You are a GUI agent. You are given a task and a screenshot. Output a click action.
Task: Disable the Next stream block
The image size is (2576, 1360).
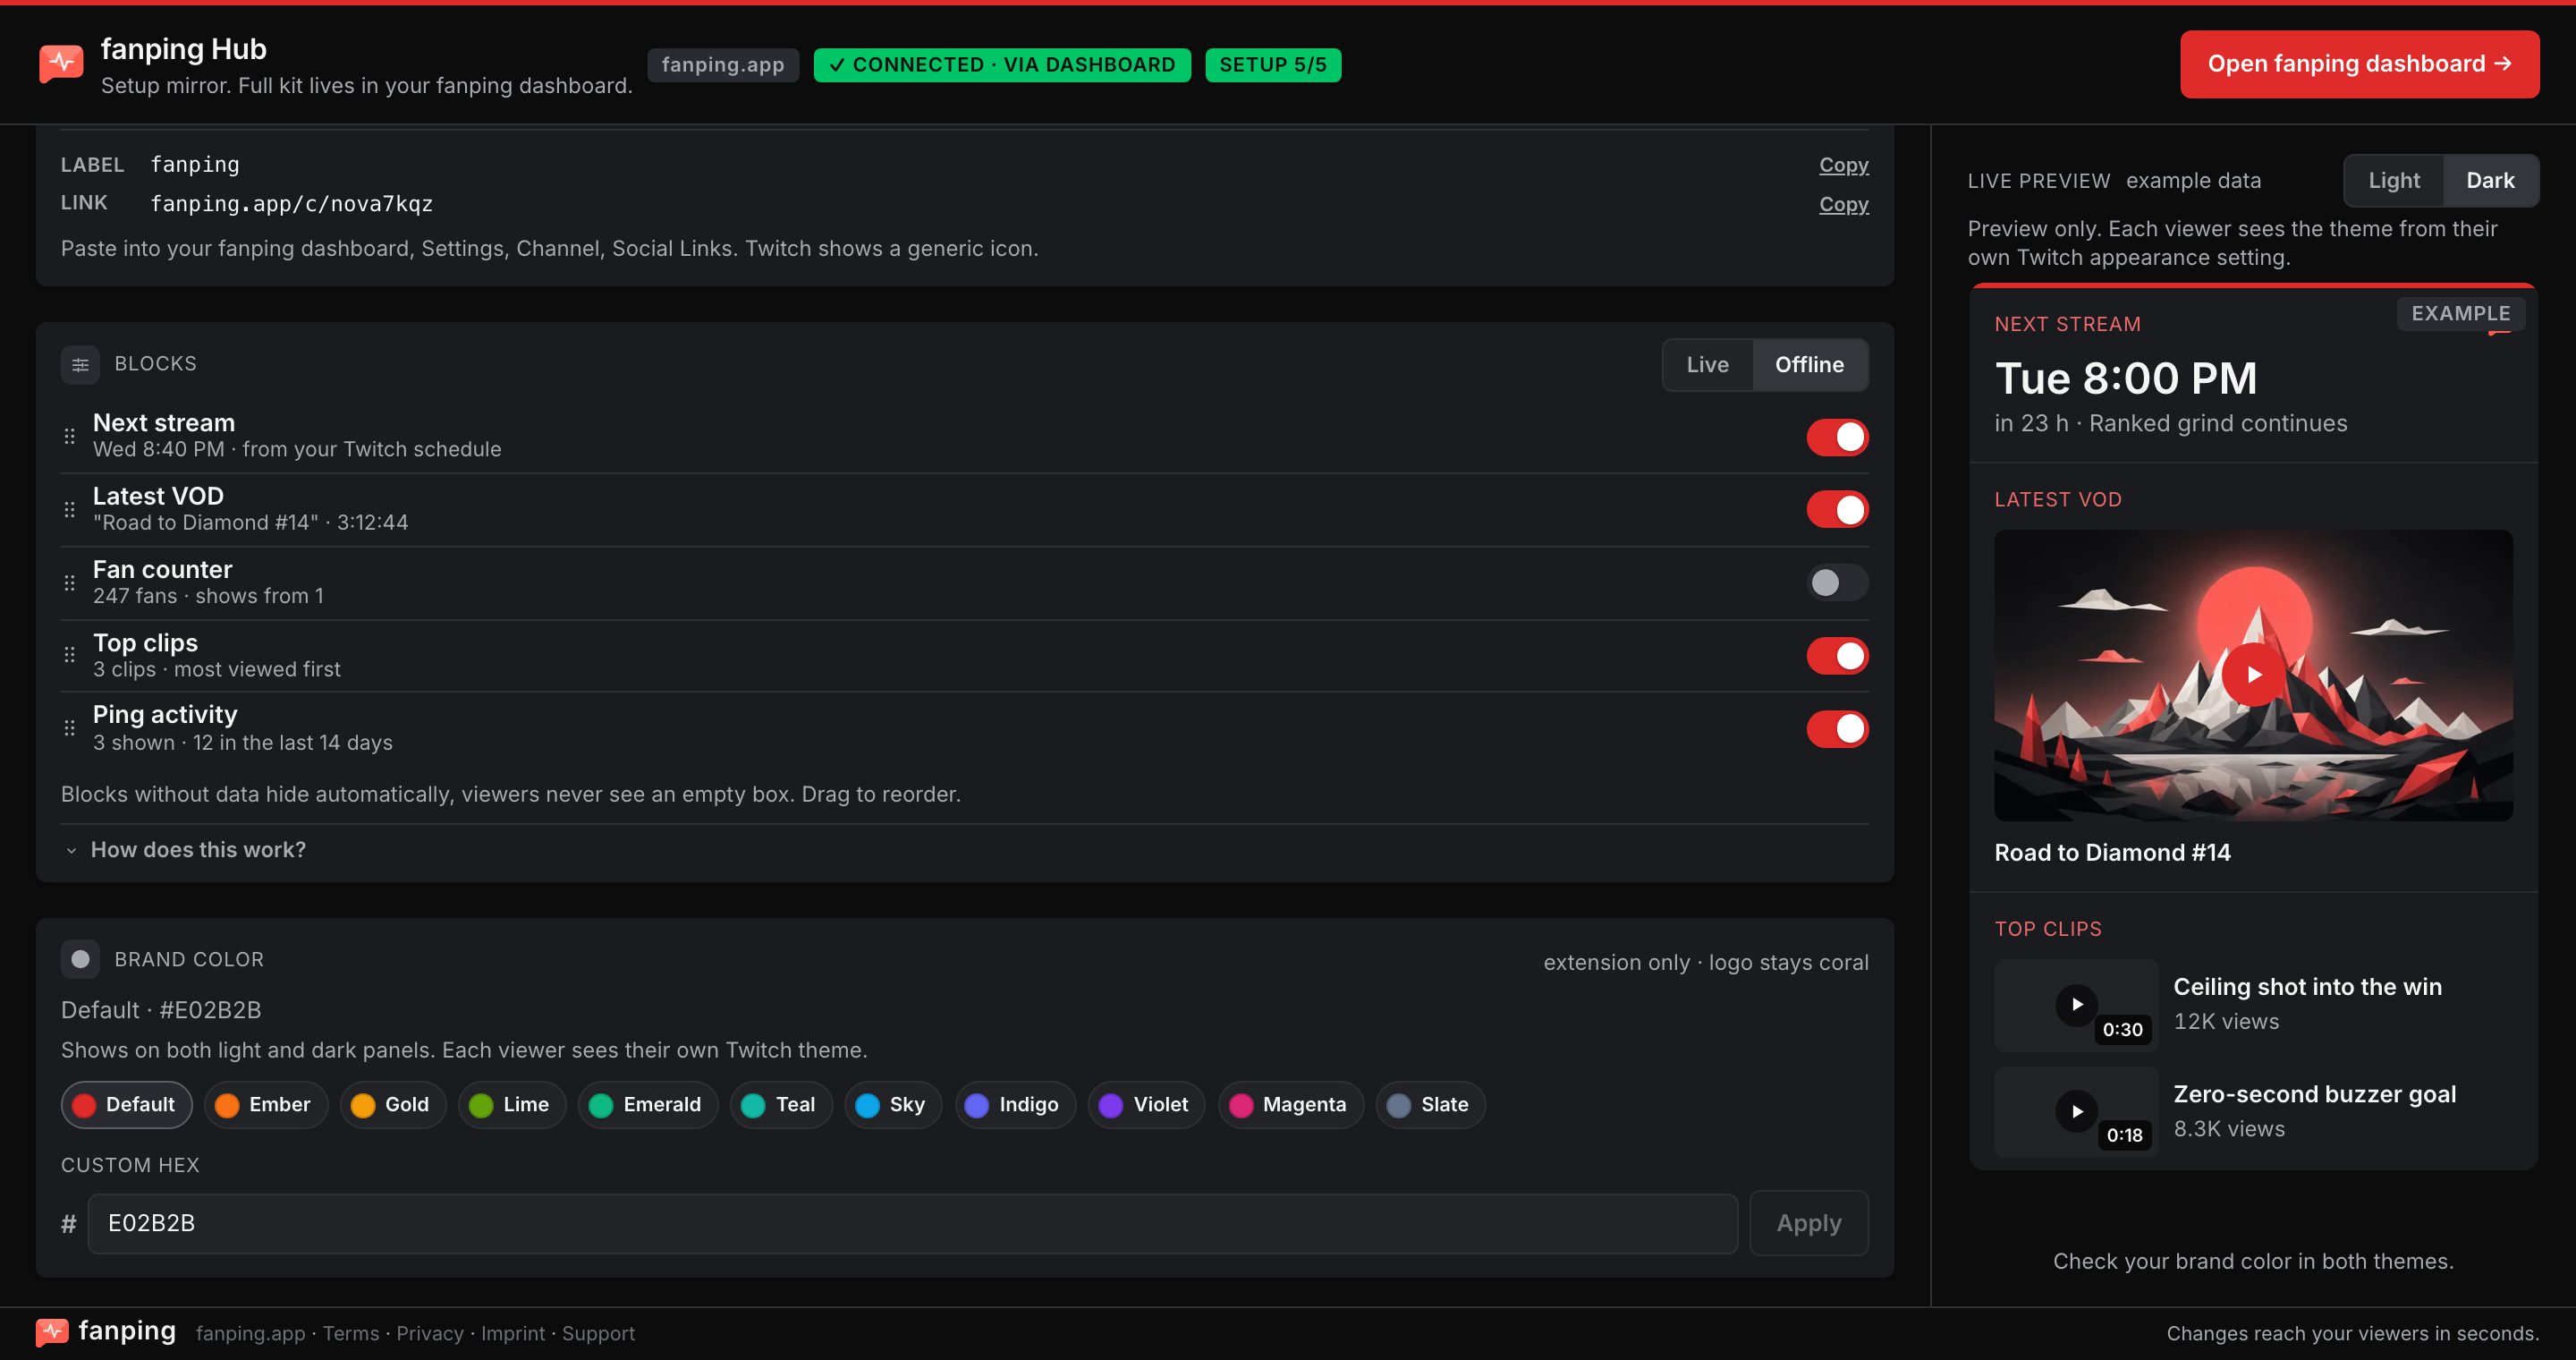click(1837, 437)
